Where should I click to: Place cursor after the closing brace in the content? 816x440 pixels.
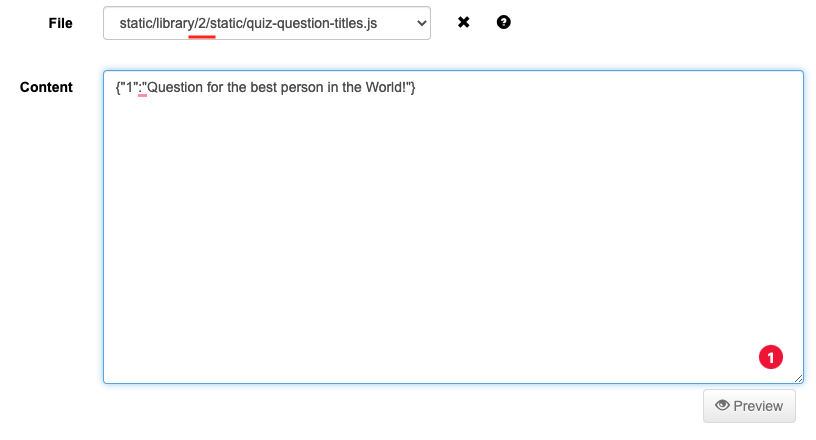click(x=416, y=87)
